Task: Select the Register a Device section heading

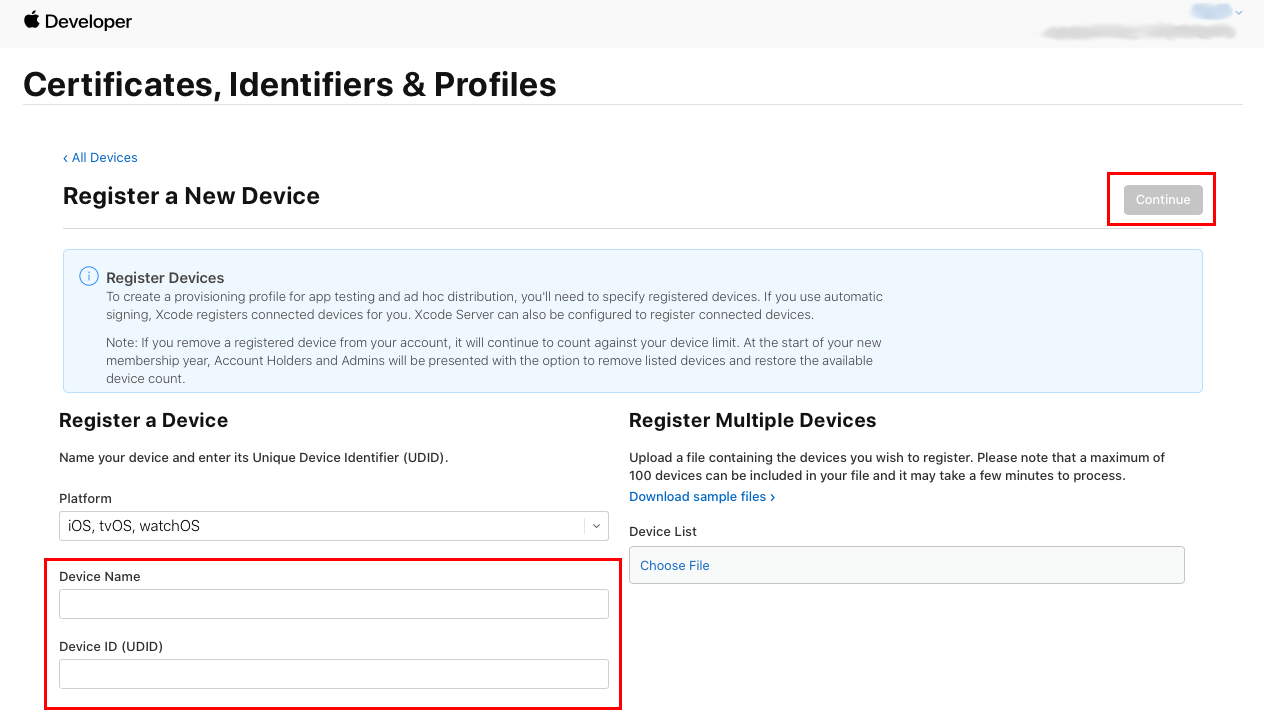Action: [x=145, y=420]
